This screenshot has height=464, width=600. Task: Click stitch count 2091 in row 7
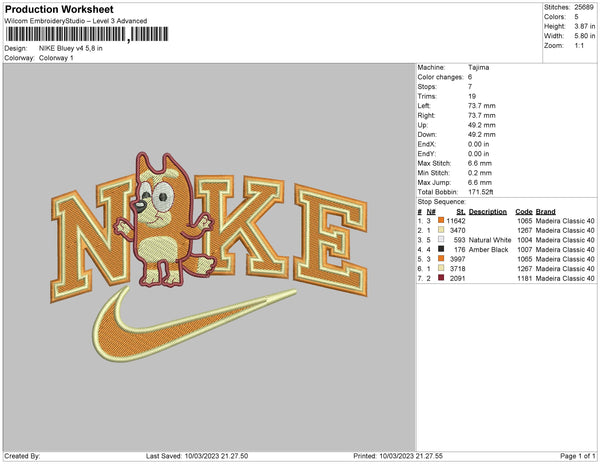pyautogui.click(x=457, y=278)
